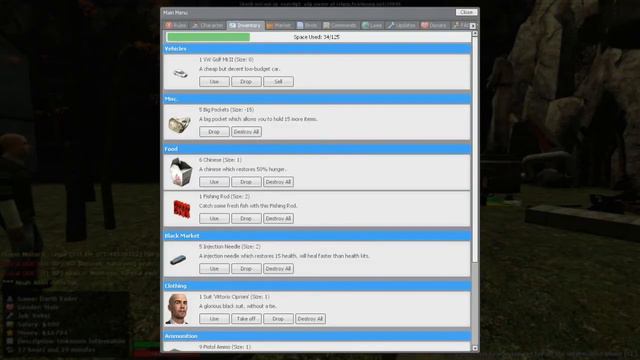Click the red Fishing Rod item icon
Viewport: 640px width, 360px height.
pos(182,209)
